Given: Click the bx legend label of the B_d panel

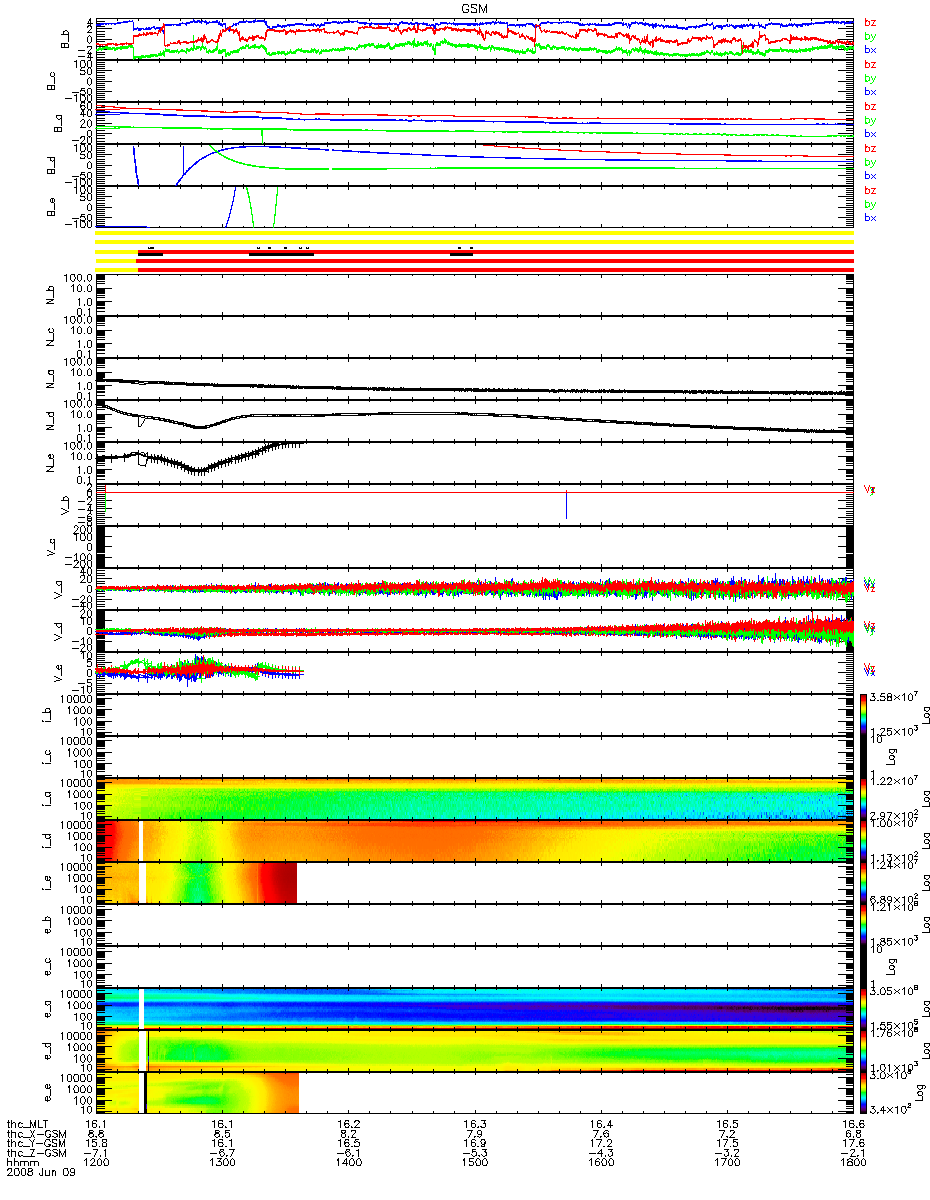Looking at the screenshot, I should tap(870, 175).
